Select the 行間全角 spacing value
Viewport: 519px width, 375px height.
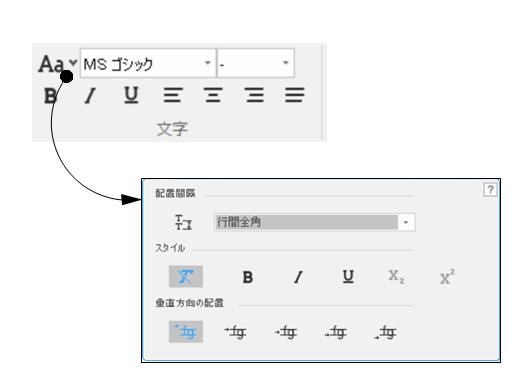point(307,222)
